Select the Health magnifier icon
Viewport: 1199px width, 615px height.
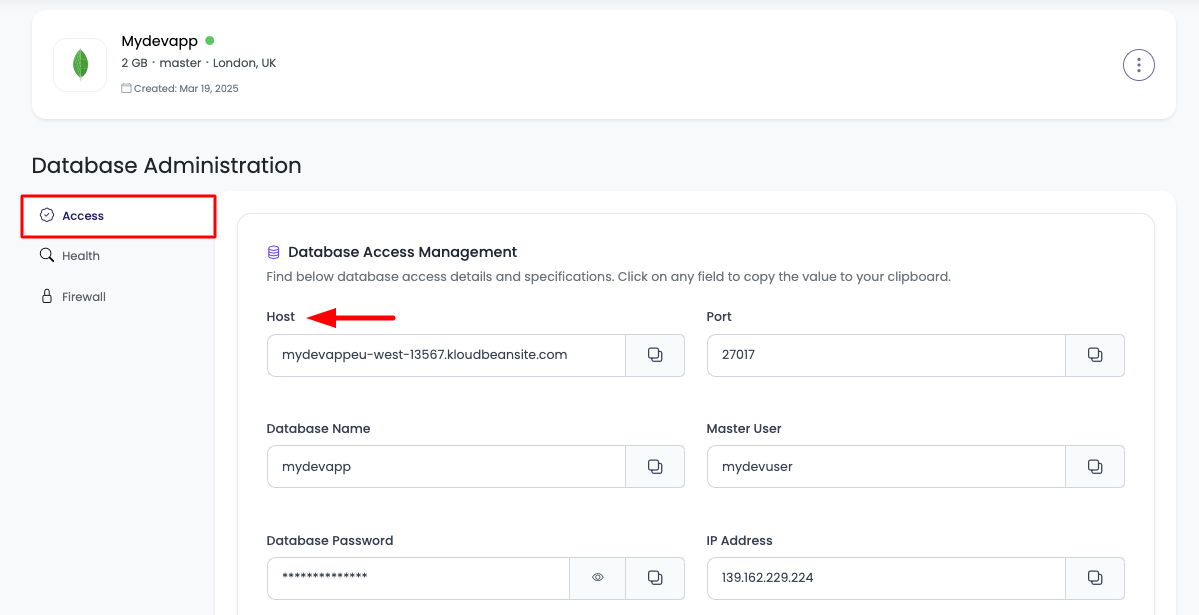click(x=47, y=255)
